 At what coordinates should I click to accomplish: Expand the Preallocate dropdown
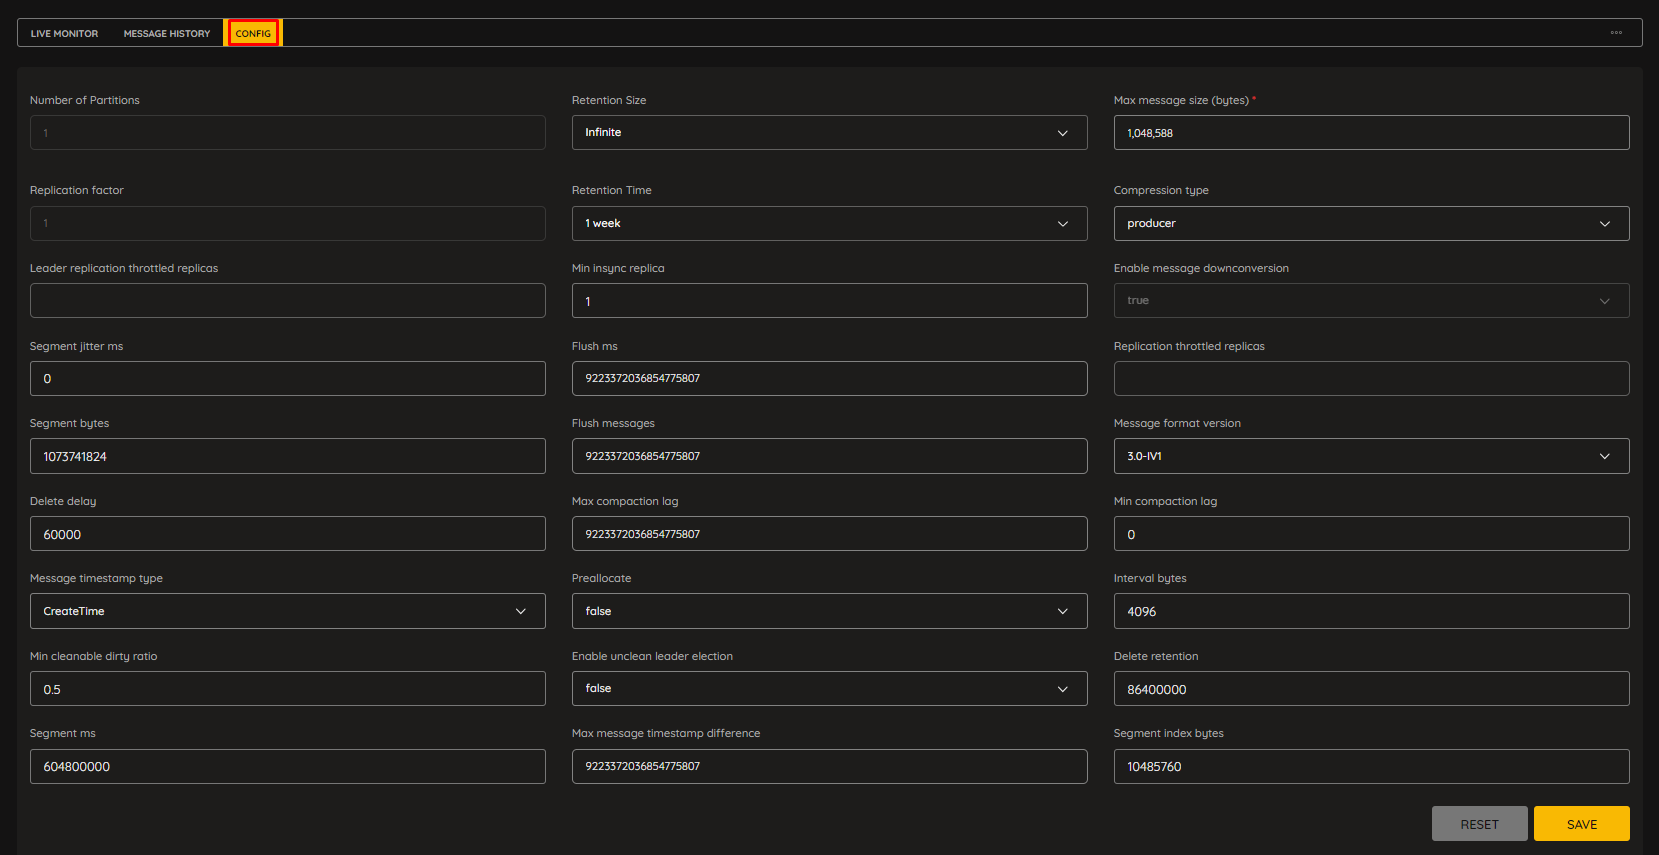coord(829,611)
